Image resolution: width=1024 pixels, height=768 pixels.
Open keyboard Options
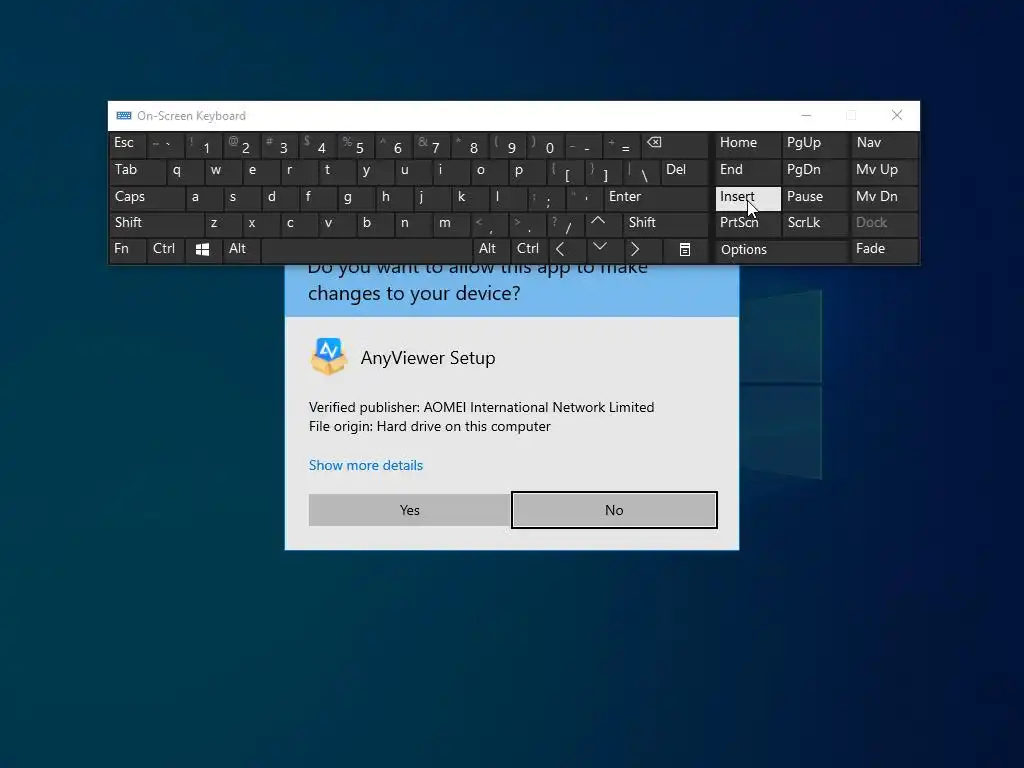click(x=781, y=249)
